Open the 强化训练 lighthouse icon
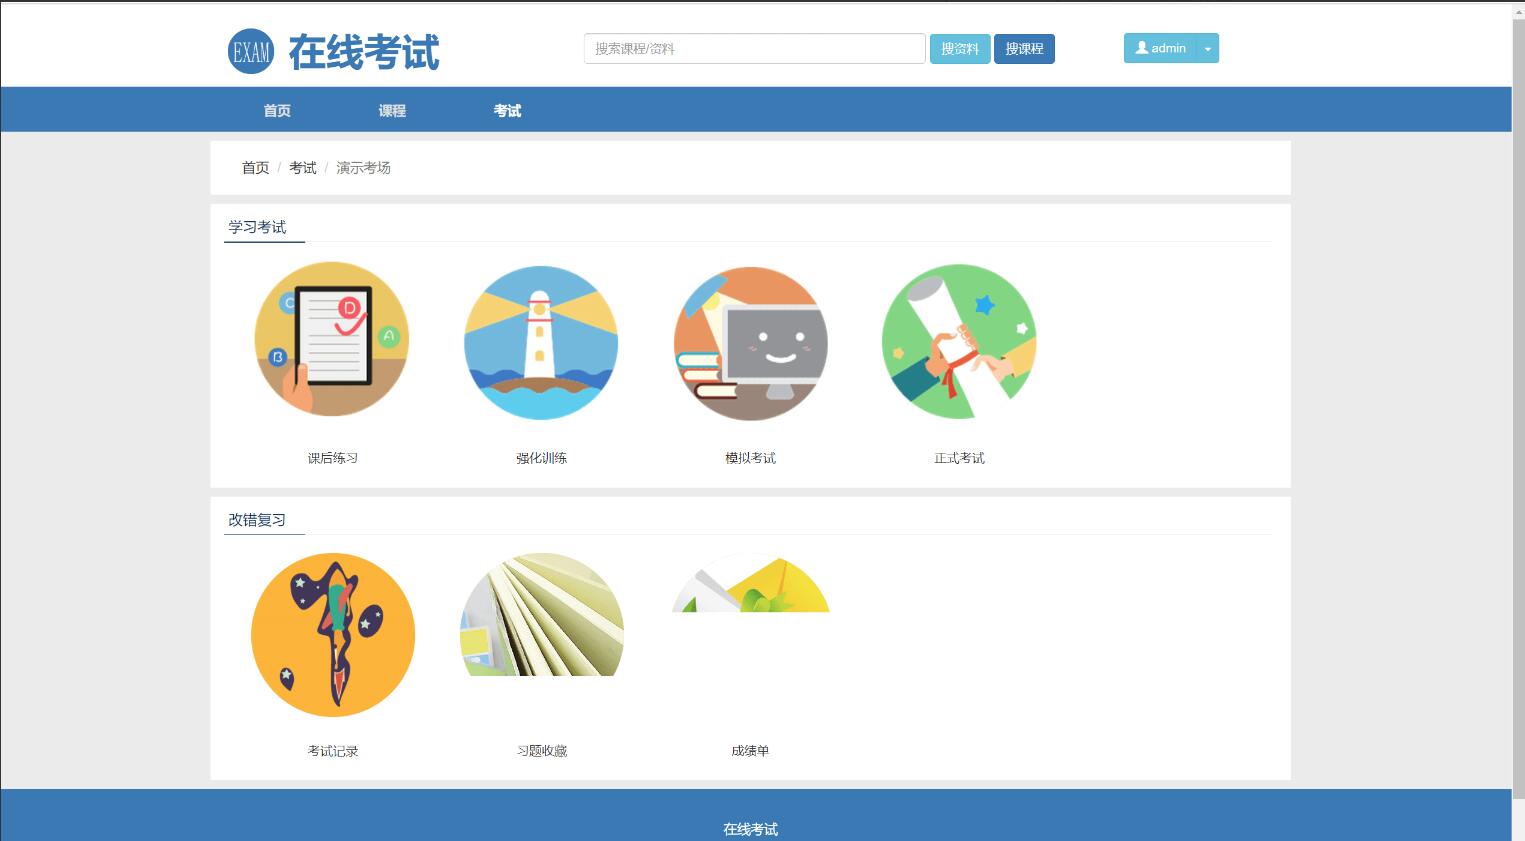The image size is (1525, 841). point(541,342)
